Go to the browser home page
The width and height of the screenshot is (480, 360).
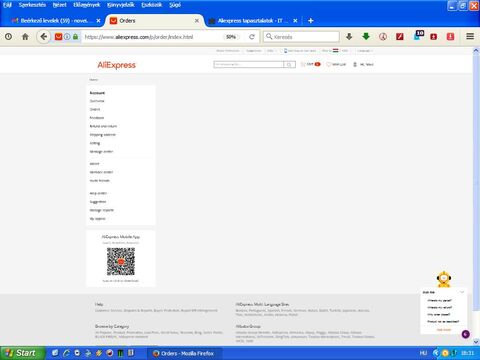pyautogui.click(x=25, y=37)
